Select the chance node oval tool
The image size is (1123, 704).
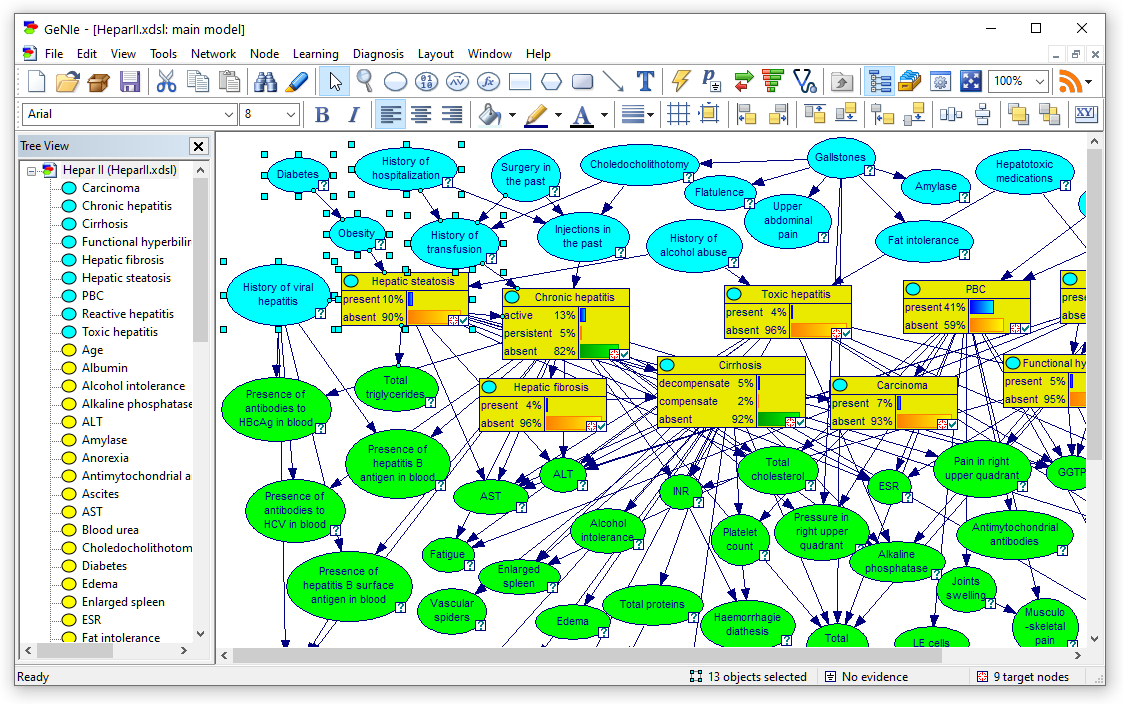pos(395,82)
